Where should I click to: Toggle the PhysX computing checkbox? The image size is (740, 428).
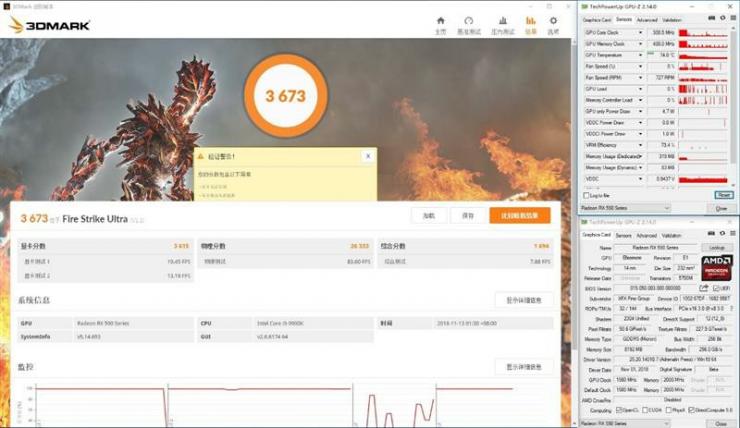[x=668, y=410]
